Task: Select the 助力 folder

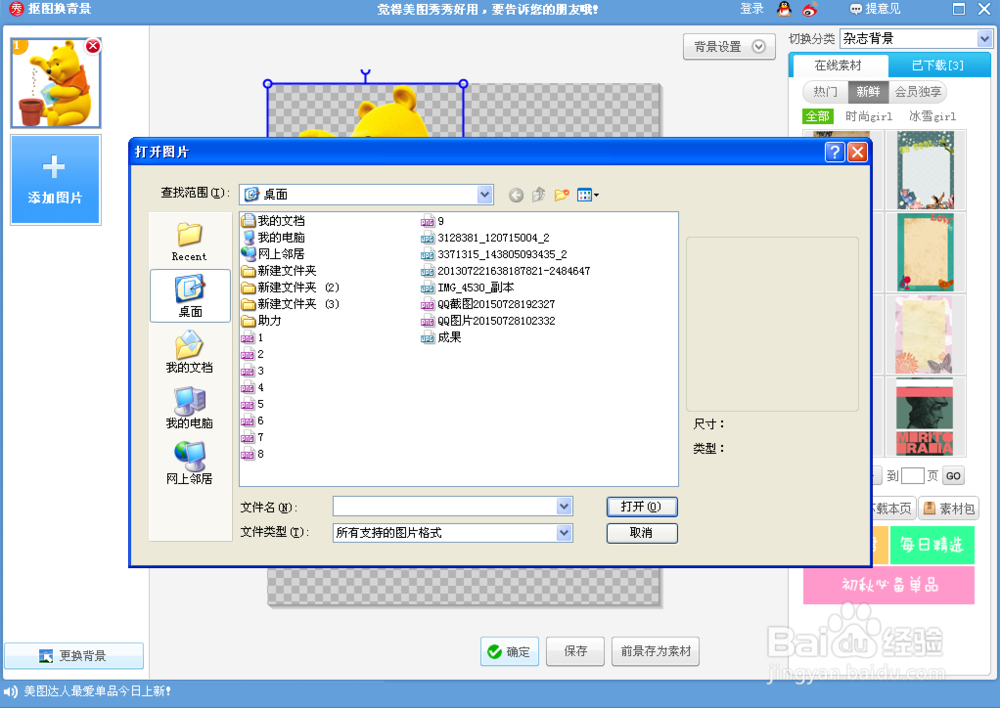Action: pos(261,321)
